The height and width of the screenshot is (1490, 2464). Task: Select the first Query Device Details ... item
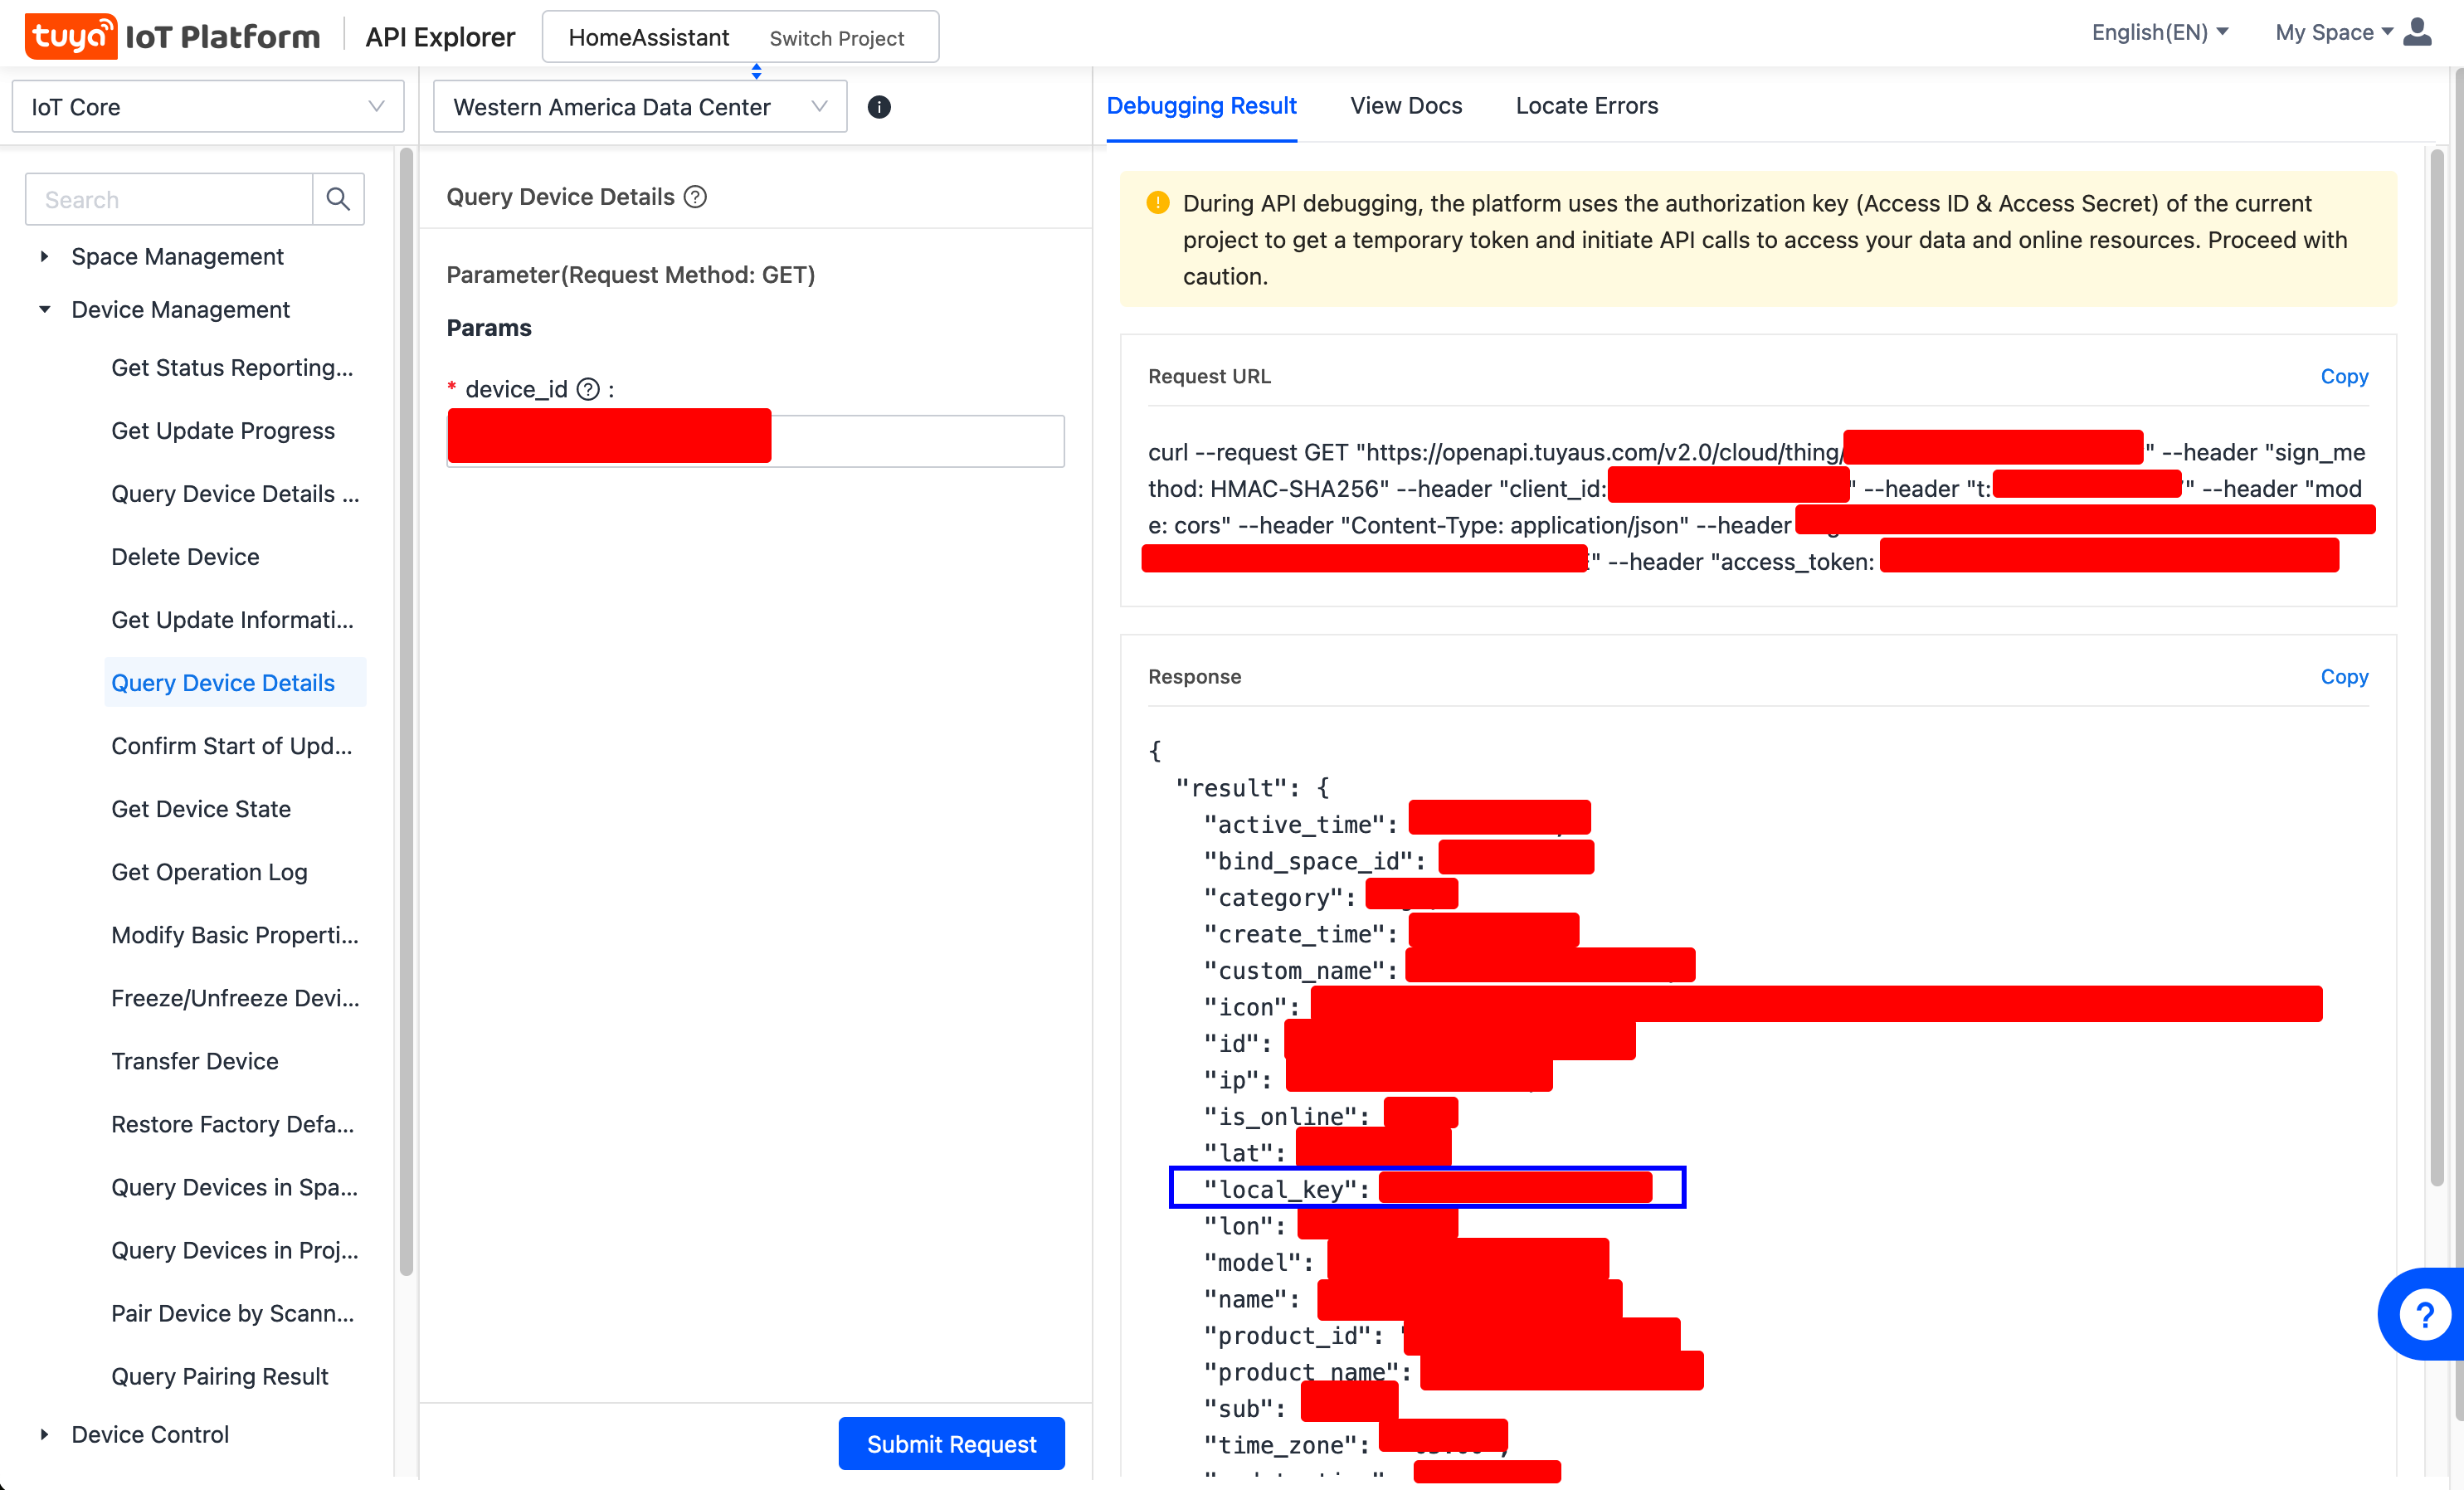coord(235,494)
